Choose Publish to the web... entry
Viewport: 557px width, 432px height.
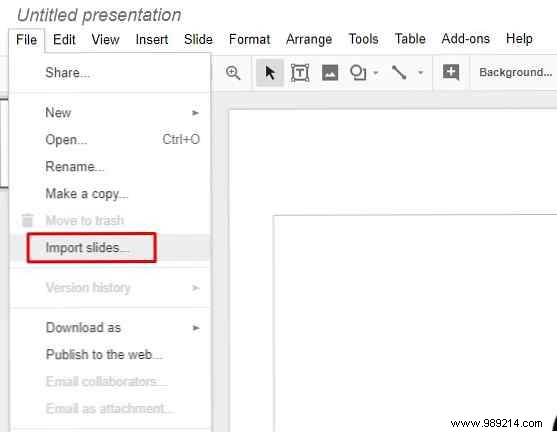tap(110, 355)
